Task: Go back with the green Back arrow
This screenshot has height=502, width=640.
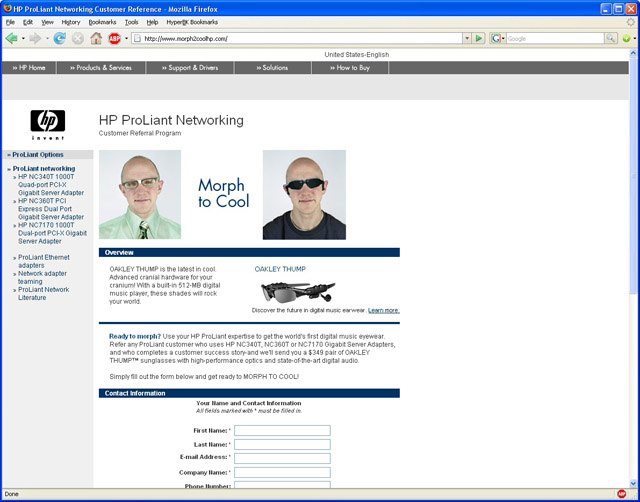Action: [11, 38]
